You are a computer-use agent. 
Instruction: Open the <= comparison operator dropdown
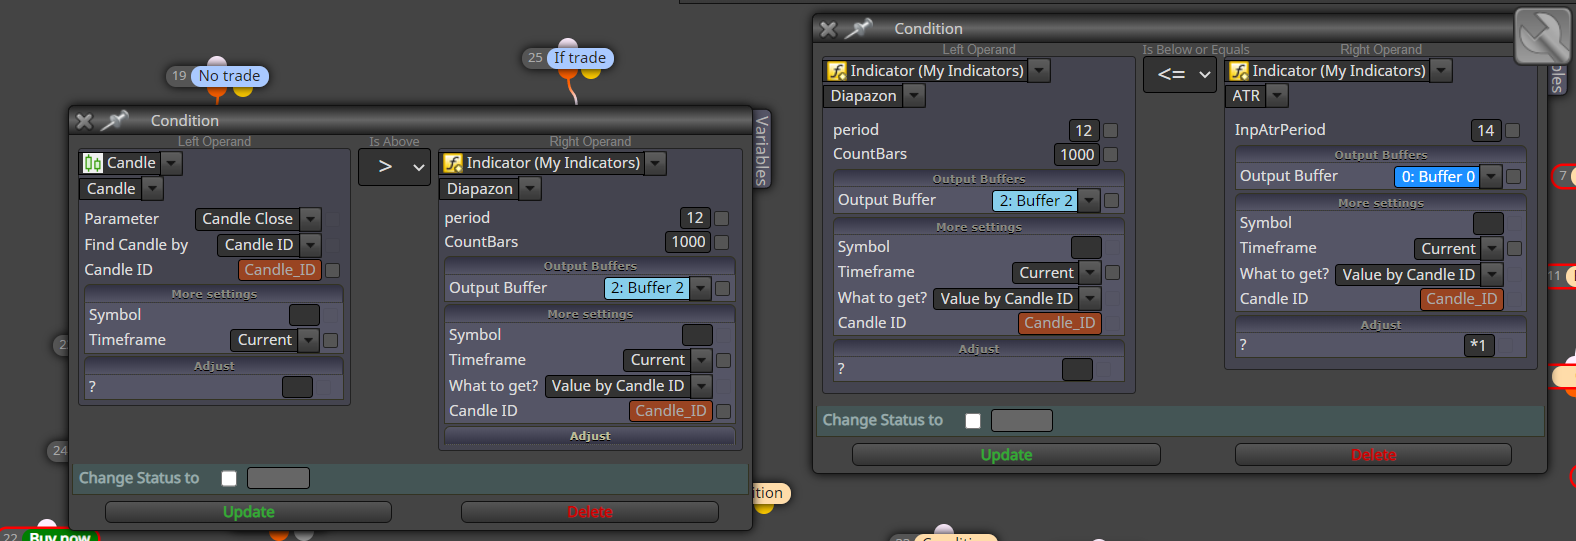pyautogui.click(x=1180, y=74)
